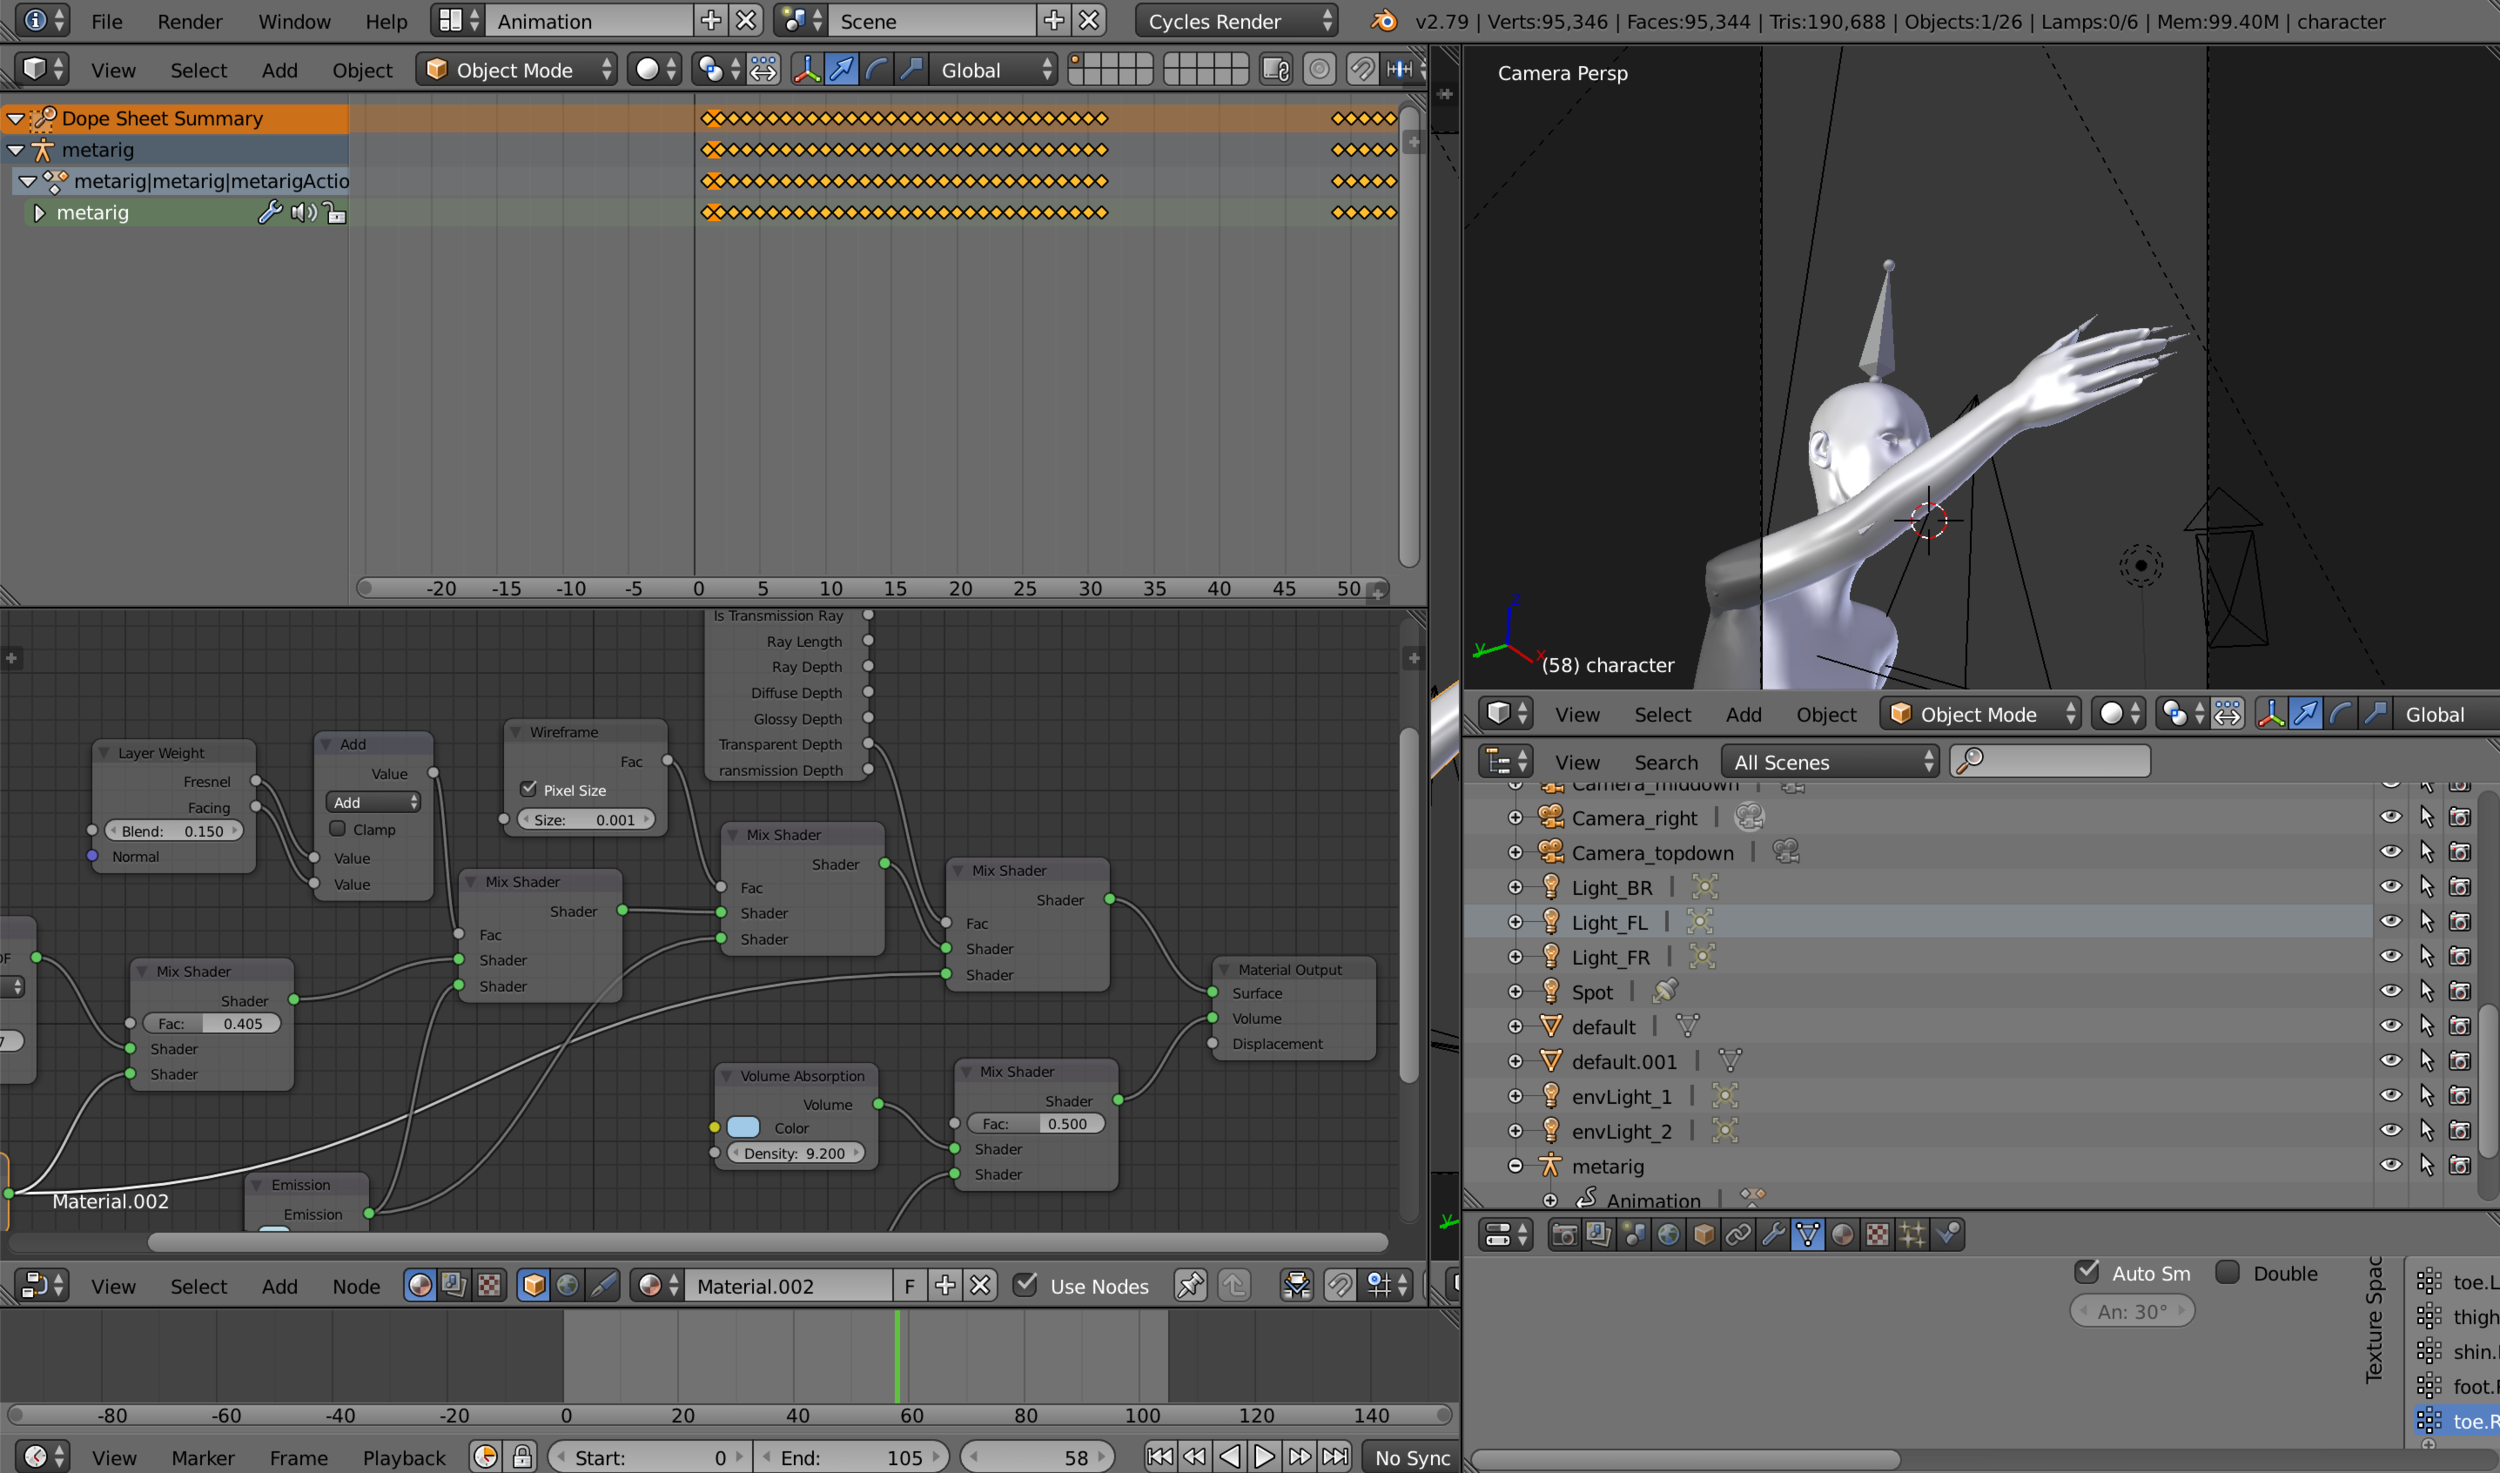Hide Light_FL using its eye icon
The height and width of the screenshot is (1473, 2500).
click(x=2390, y=921)
